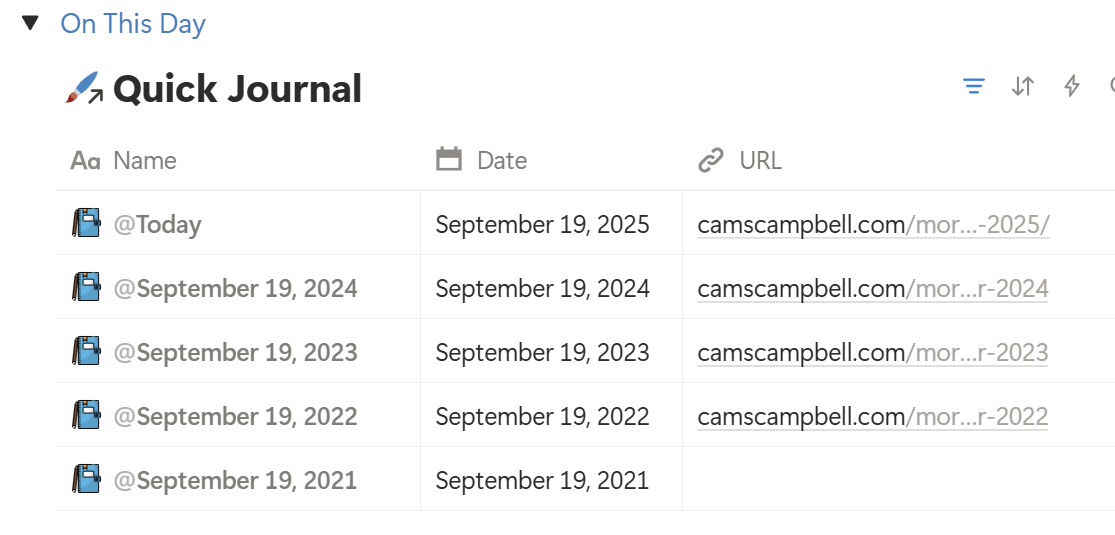Screen dimensions: 1115x535
Task: Click the empty URL cell for 2021 entry
Action: click(x=897, y=480)
